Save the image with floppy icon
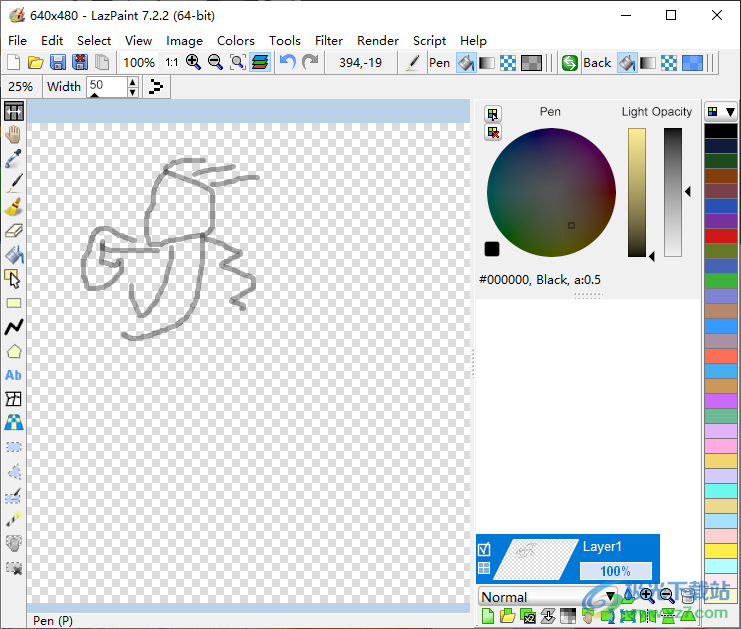The height and width of the screenshot is (629, 741). [x=58, y=62]
